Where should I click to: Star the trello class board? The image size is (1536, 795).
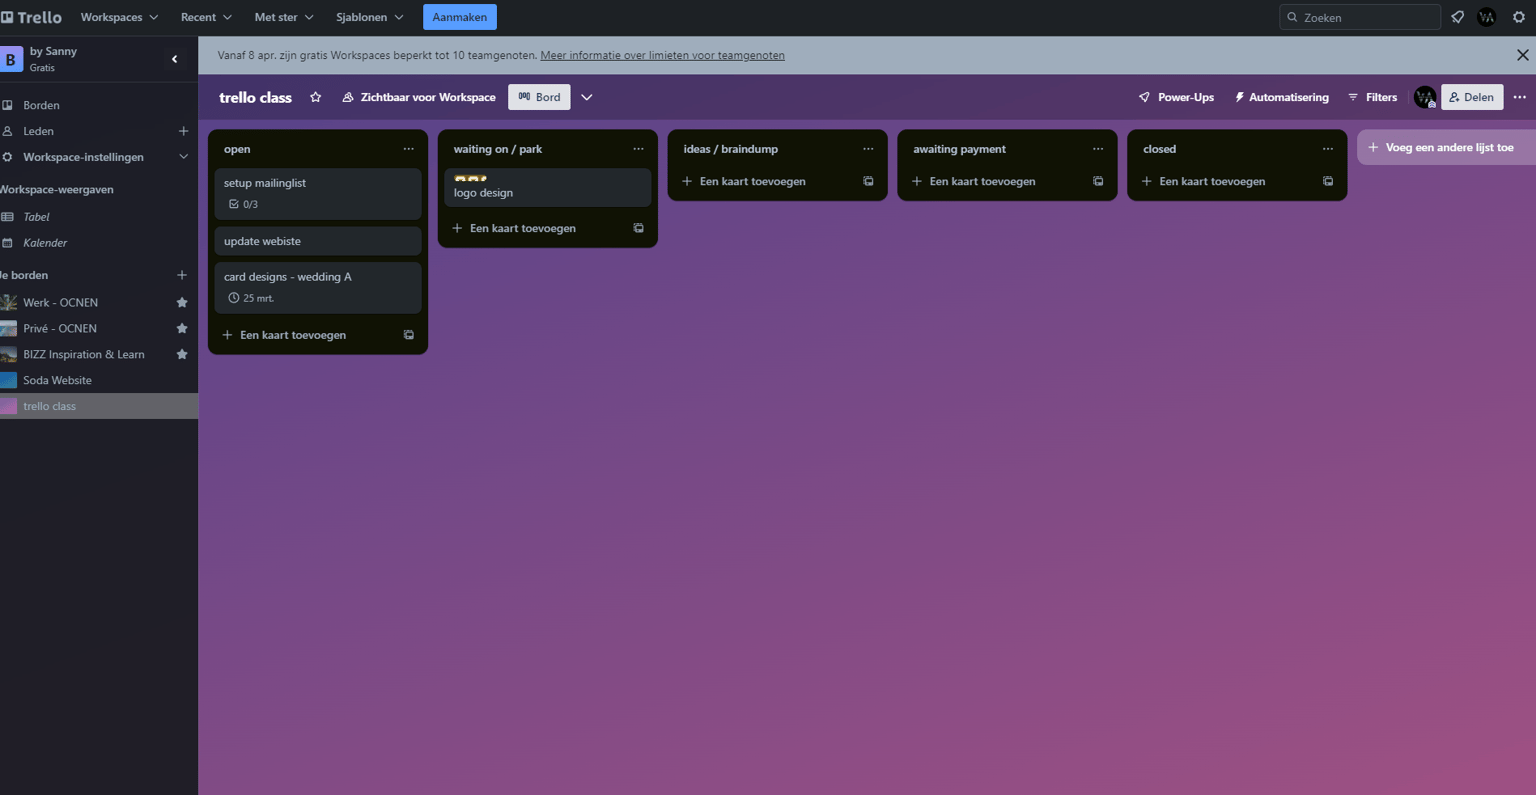(x=316, y=97)
